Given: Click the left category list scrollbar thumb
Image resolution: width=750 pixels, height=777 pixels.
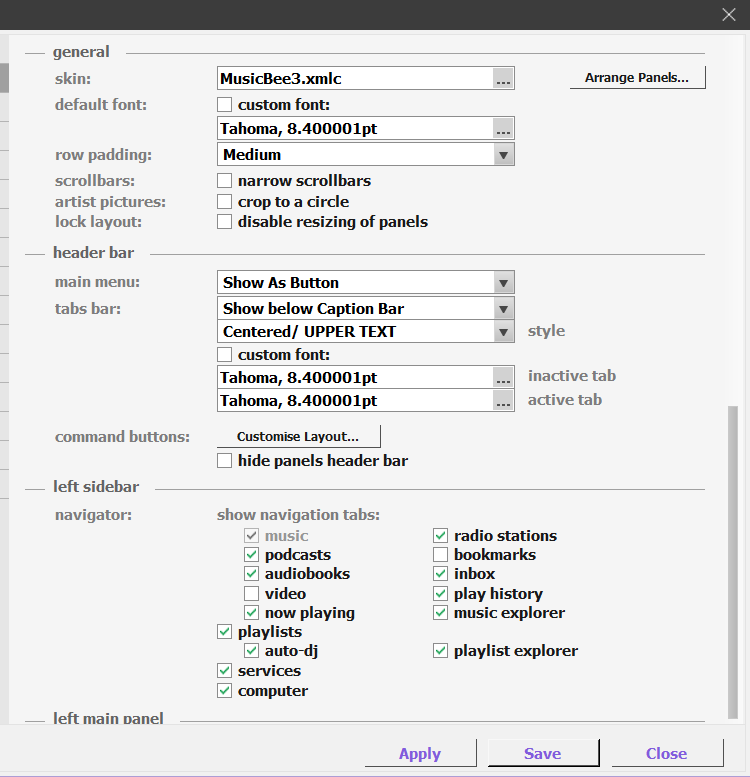Looking at the screenshot, I should (4, 78).
